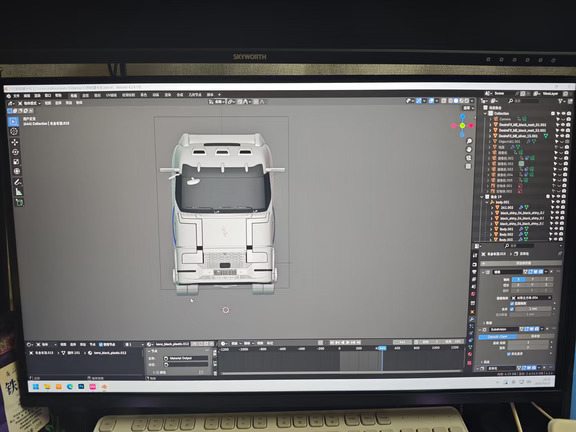Viewport: 576px width, 432px height.
Task: Select the Scale tool
Action: [x=16, y=162]
